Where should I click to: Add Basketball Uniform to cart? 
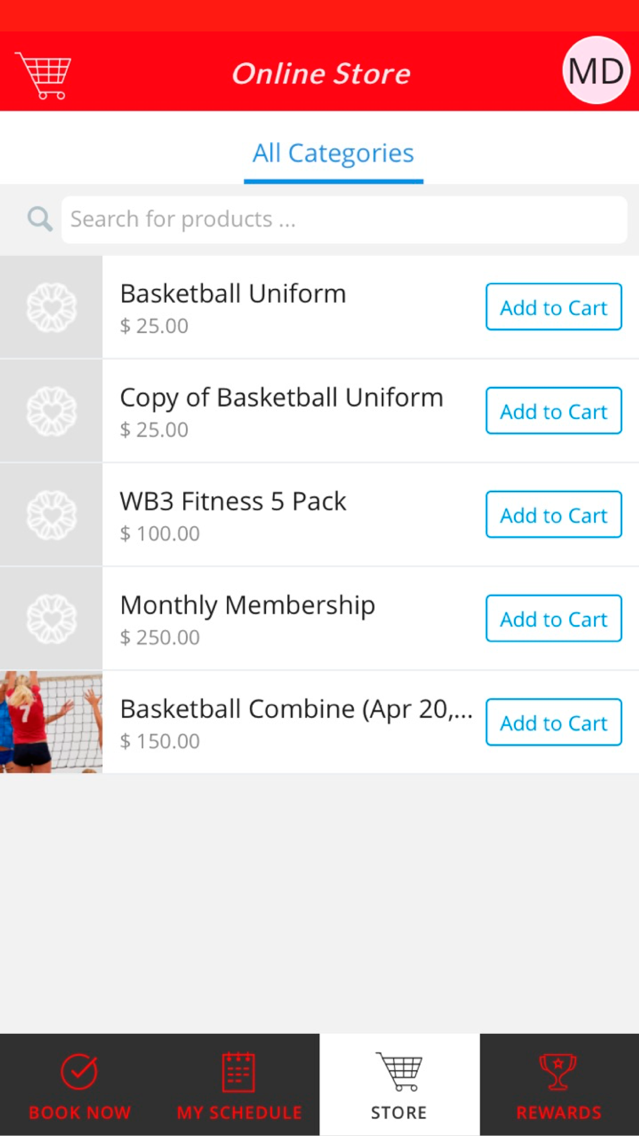pos(554,307)
